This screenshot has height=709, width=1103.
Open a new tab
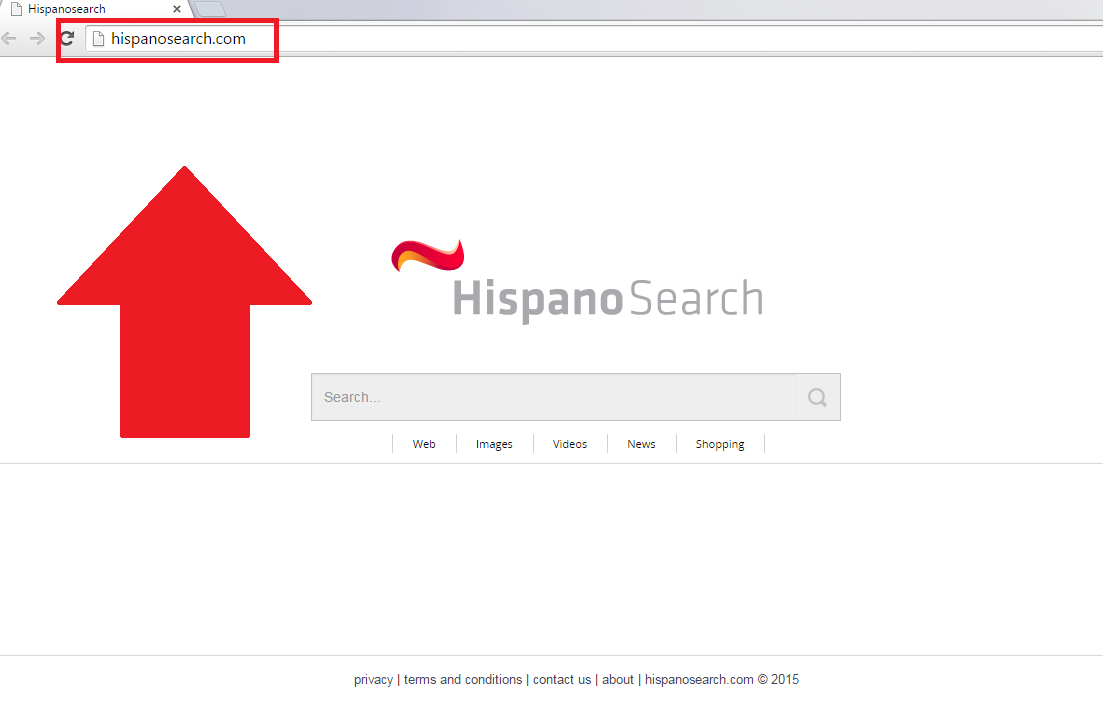point(210,9)
